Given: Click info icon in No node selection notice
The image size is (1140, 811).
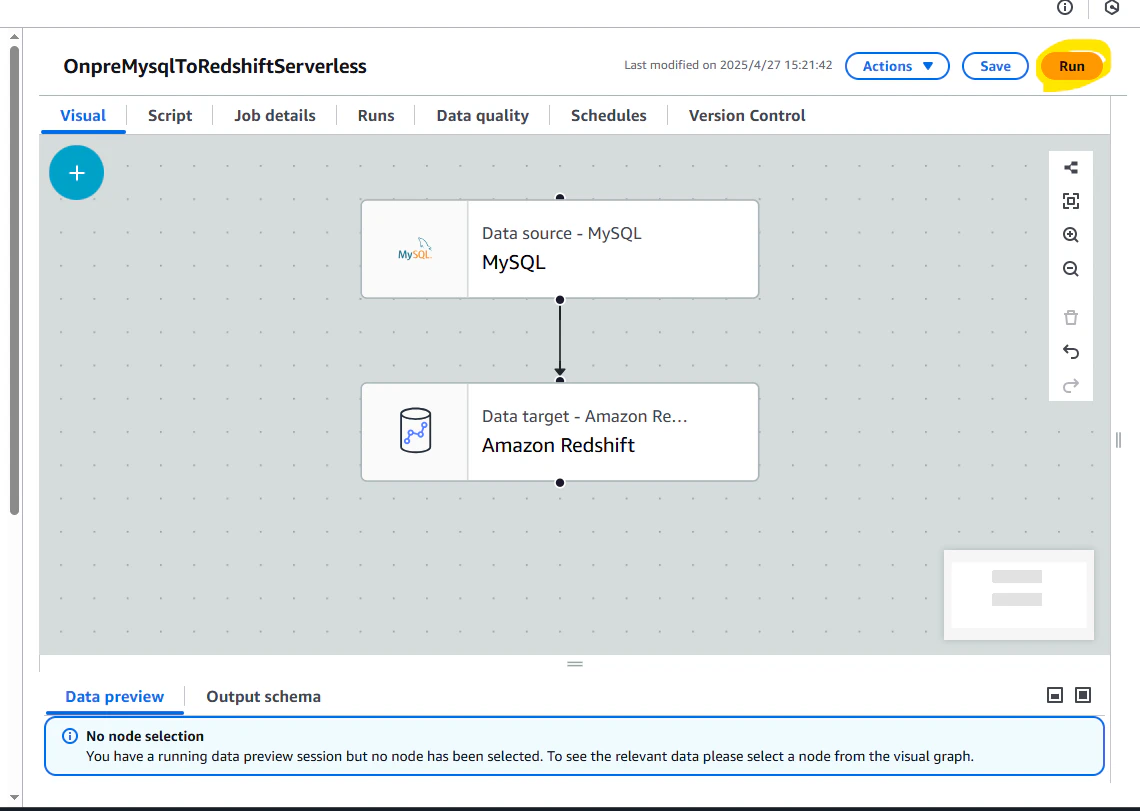Looking at the screenshot, I should 70,736.
